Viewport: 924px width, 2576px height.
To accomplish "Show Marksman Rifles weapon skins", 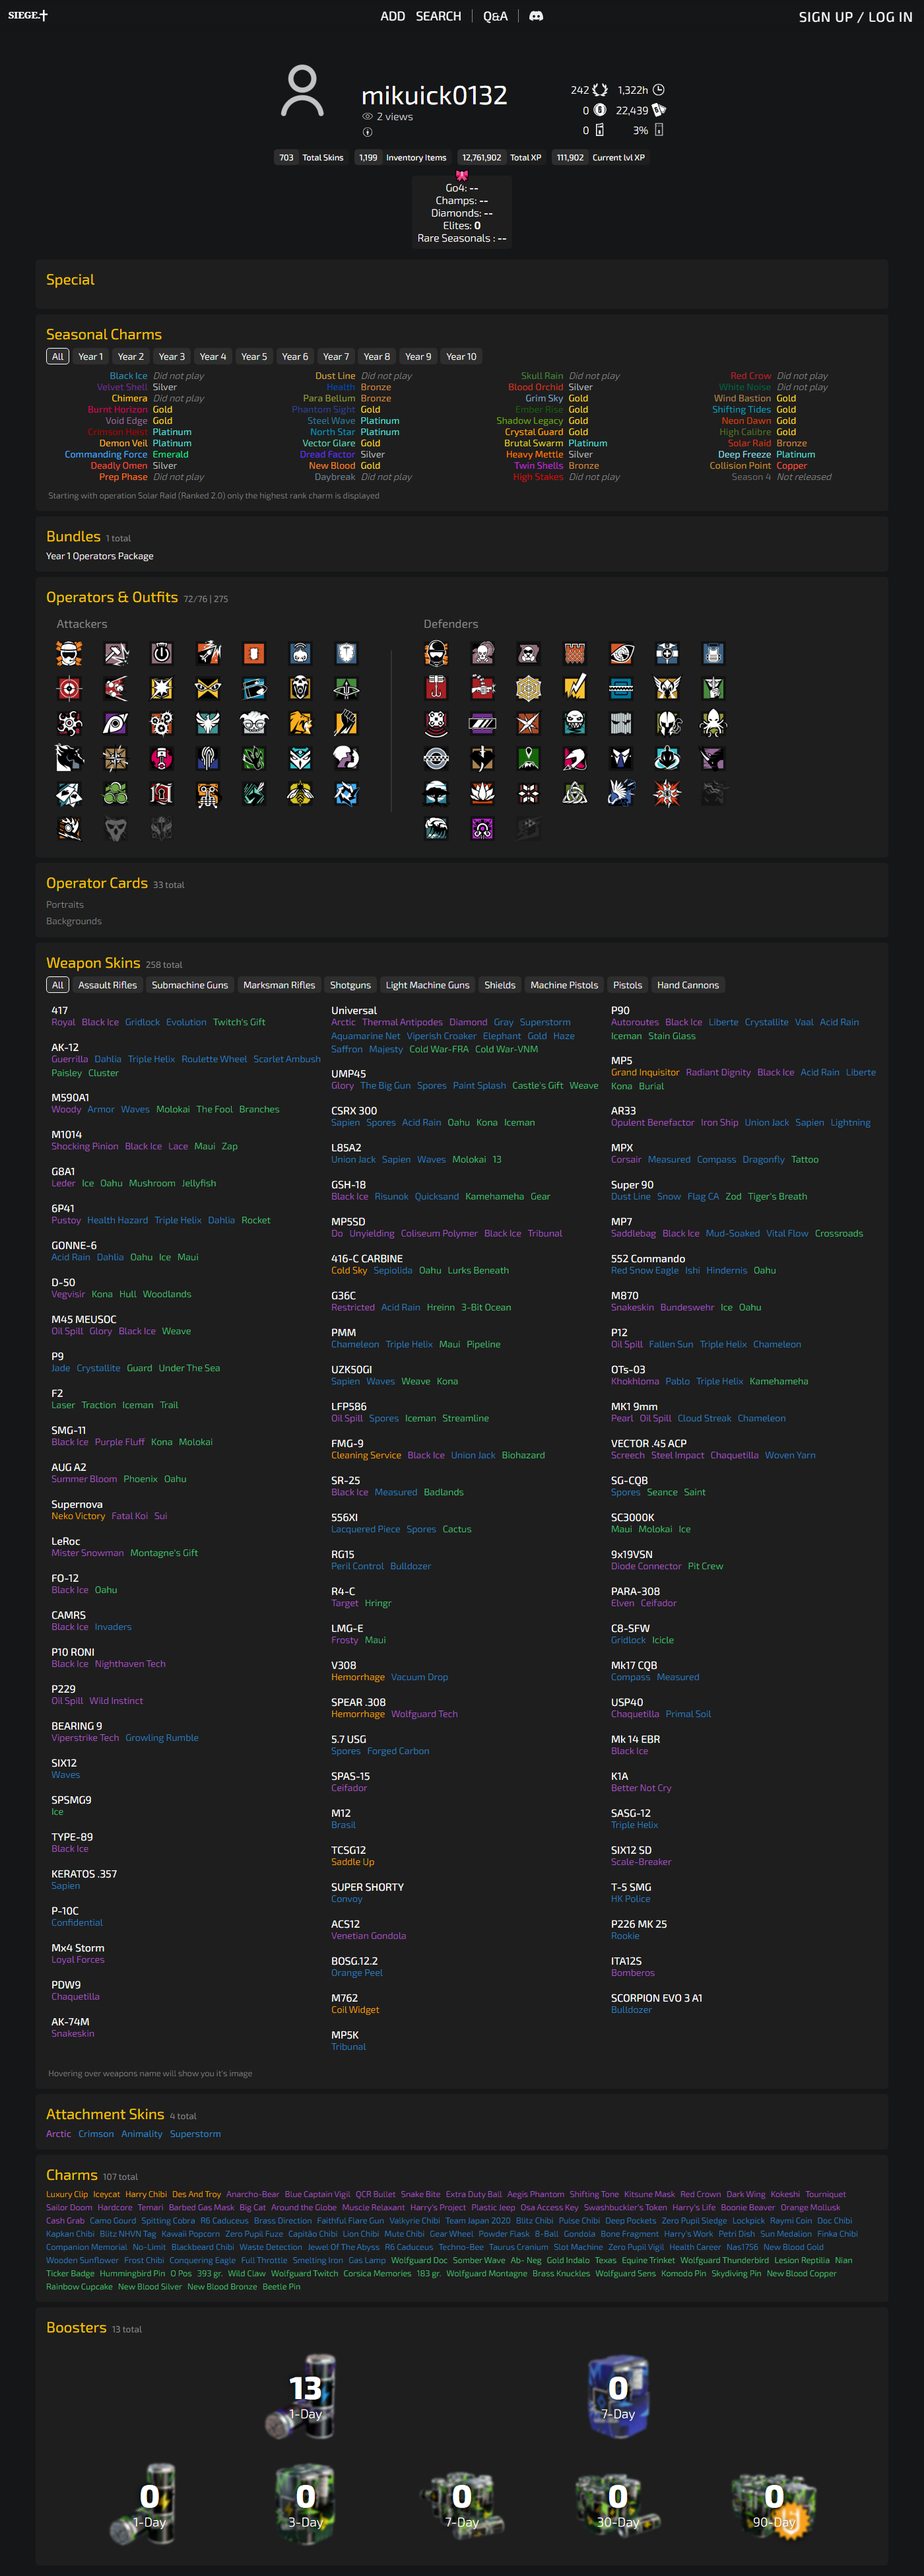I will pos(279,985).
